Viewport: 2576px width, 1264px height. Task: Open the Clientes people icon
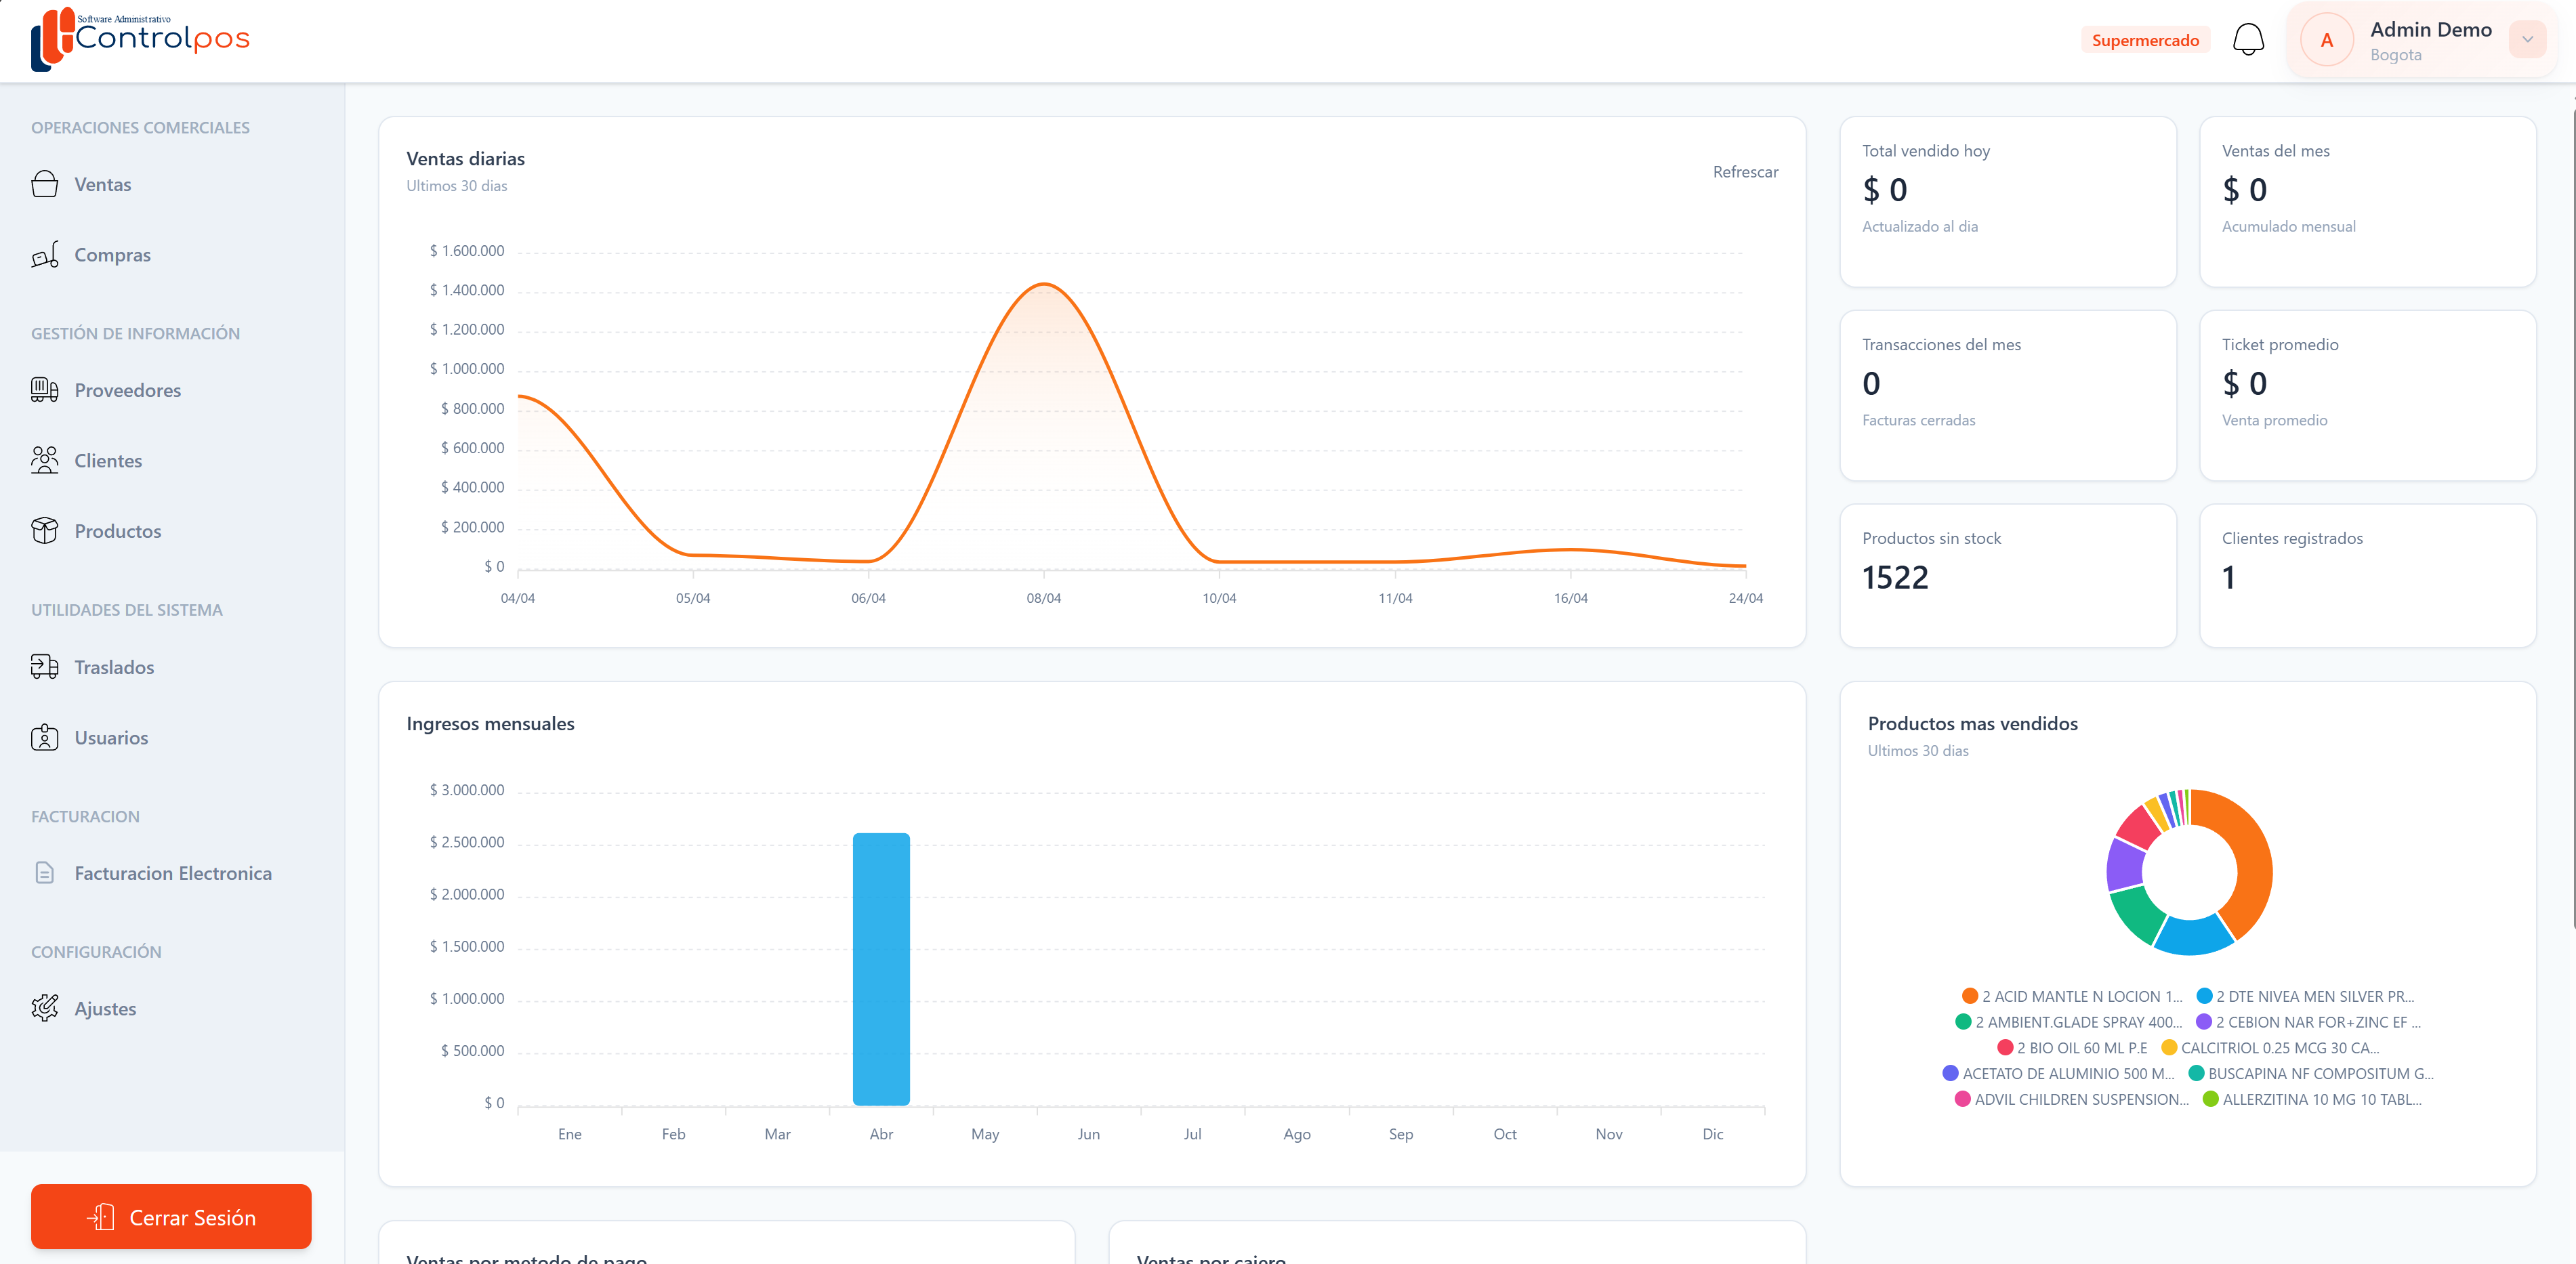[x=45, y=460]
